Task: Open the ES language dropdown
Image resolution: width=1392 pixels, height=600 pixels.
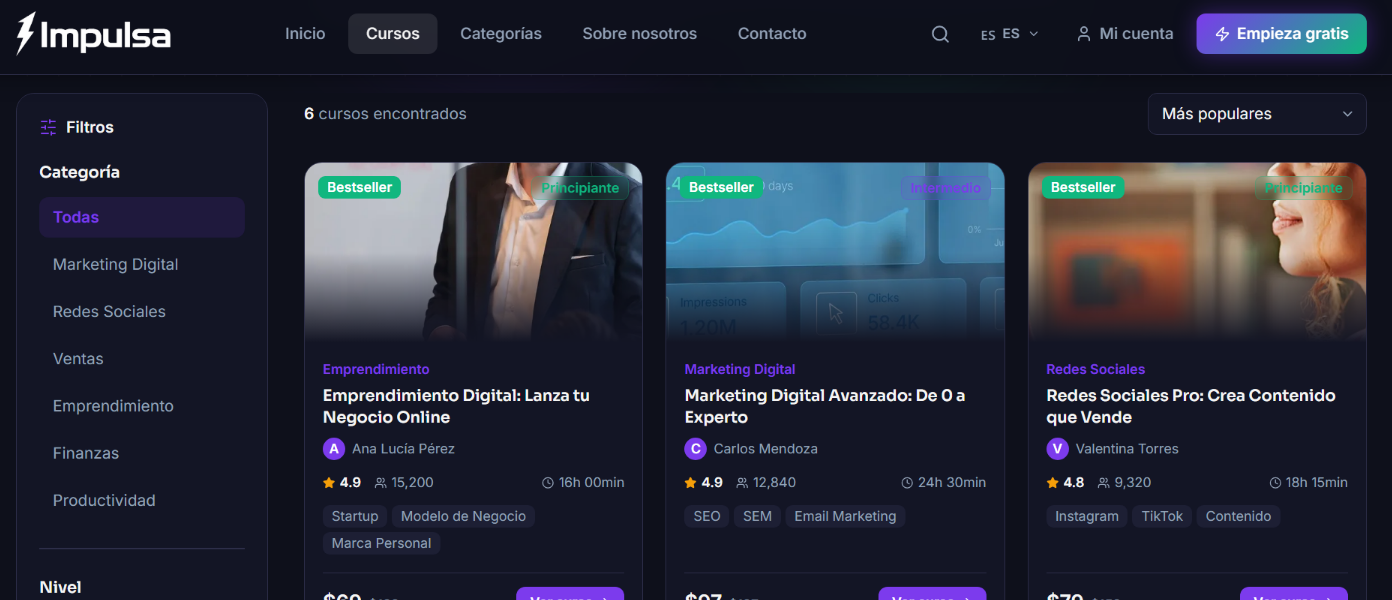Action: (1010, 34)
